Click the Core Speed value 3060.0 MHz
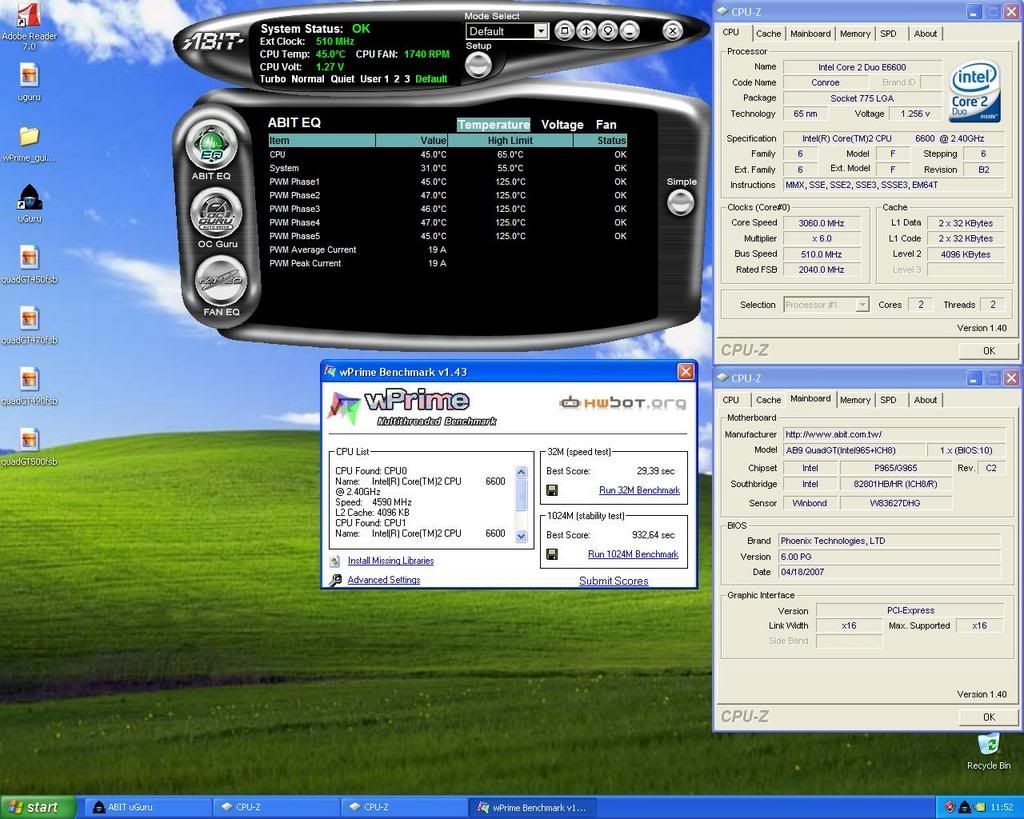This screenshot has height=819, width=1024. [x=822, y=223]
